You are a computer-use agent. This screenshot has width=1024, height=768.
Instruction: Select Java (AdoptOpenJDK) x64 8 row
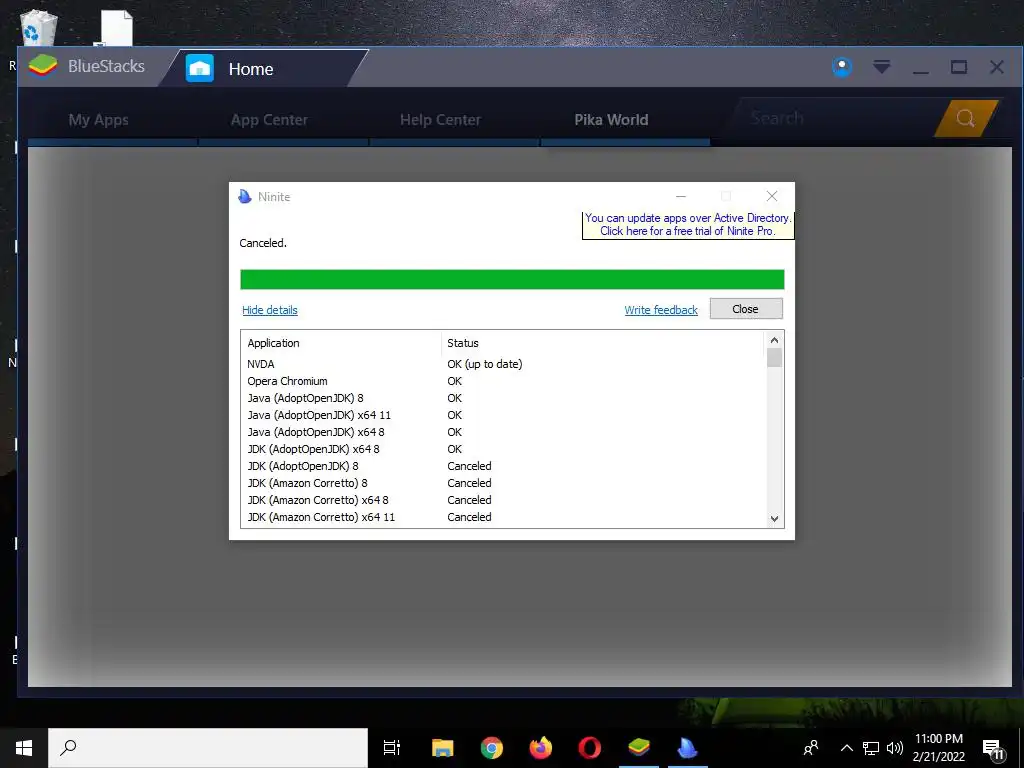(503, 432)
